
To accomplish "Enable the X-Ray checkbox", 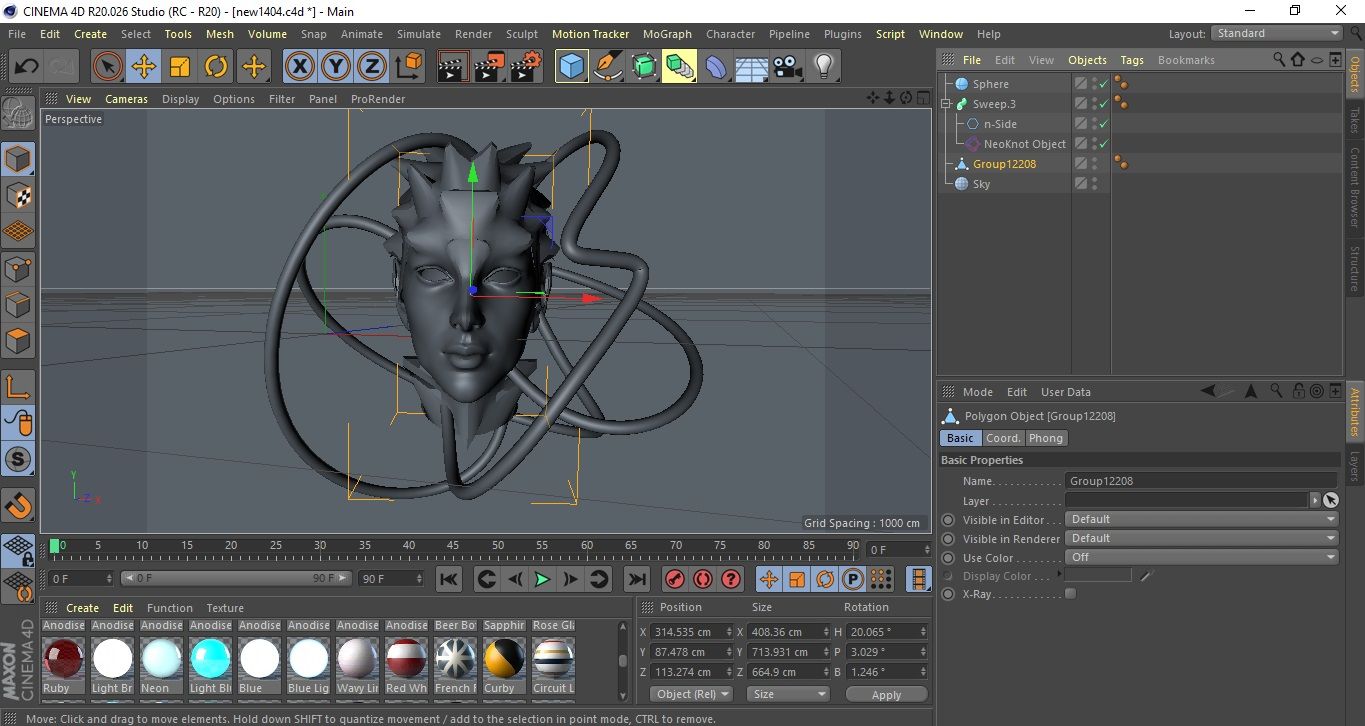I will click(x=1071, y=594).
